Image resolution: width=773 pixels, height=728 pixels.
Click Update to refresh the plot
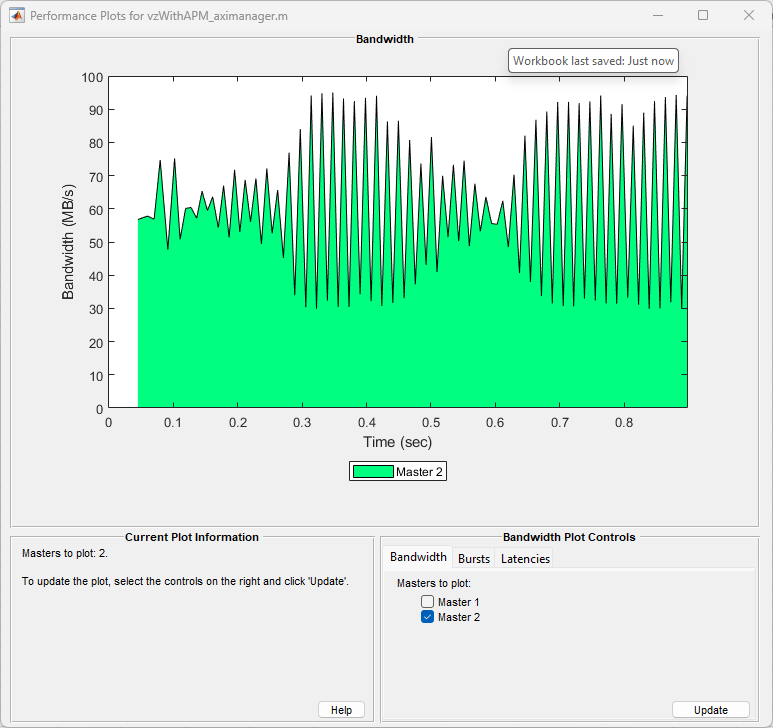coord(710,710)
